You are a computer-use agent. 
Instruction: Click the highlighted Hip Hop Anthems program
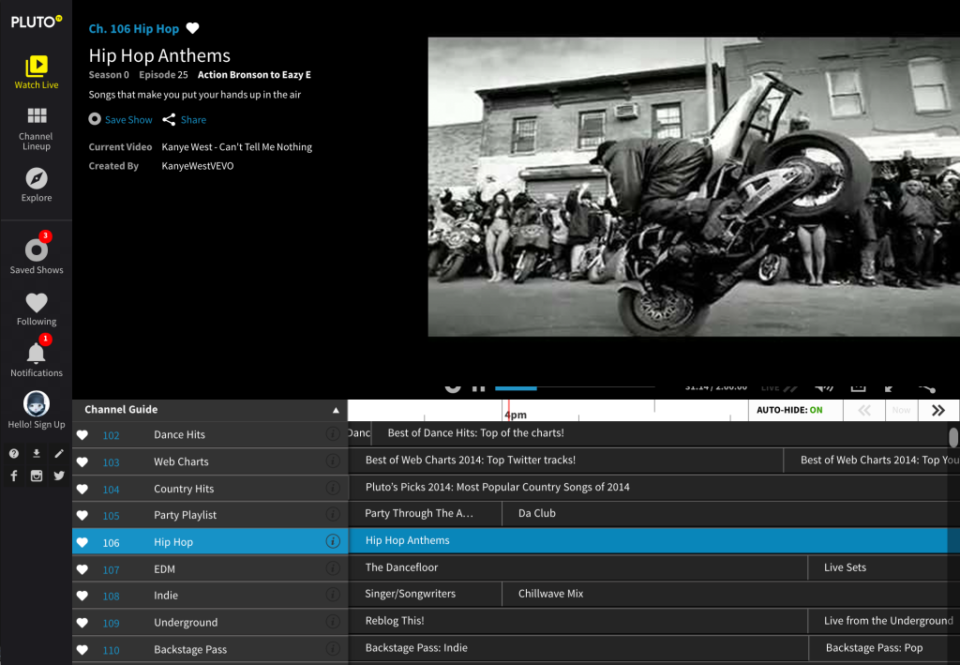coord(648,540)
